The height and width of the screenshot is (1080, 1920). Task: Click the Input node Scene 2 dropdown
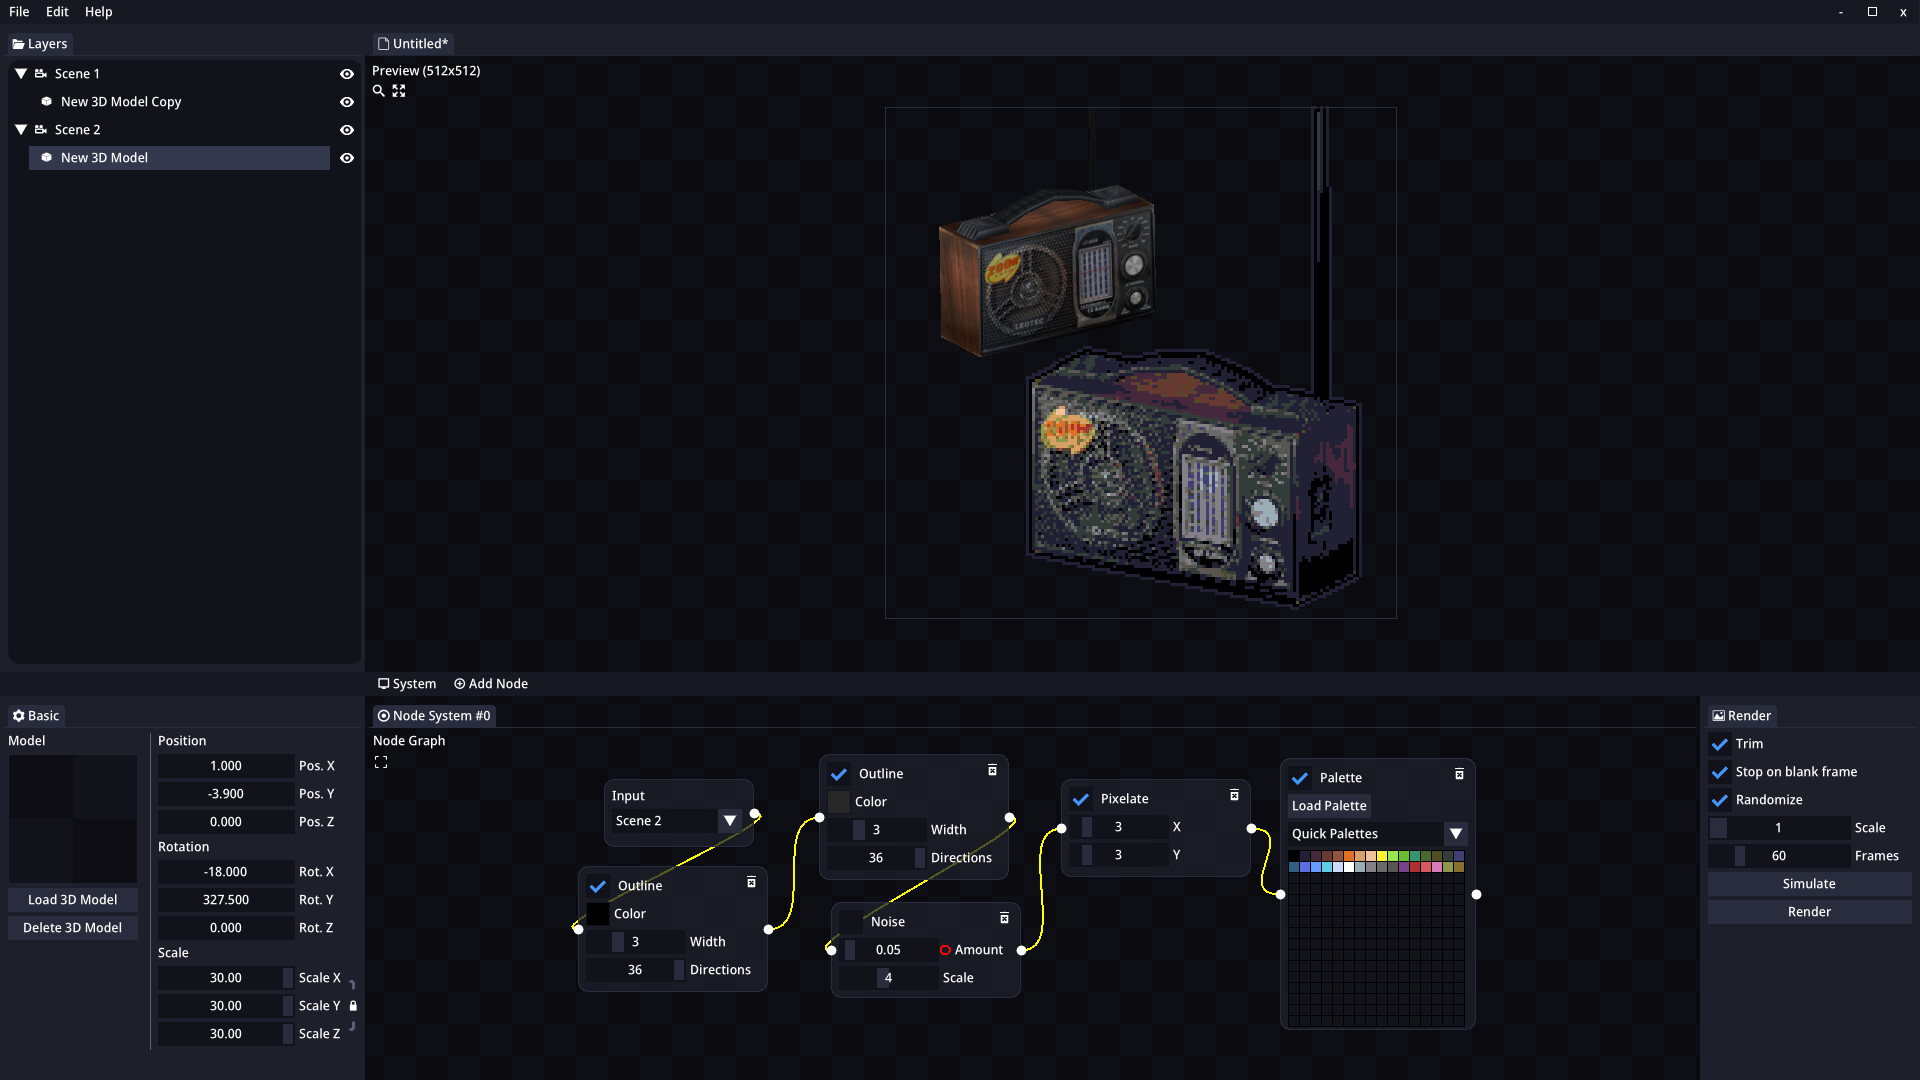[x=729, y=820]
